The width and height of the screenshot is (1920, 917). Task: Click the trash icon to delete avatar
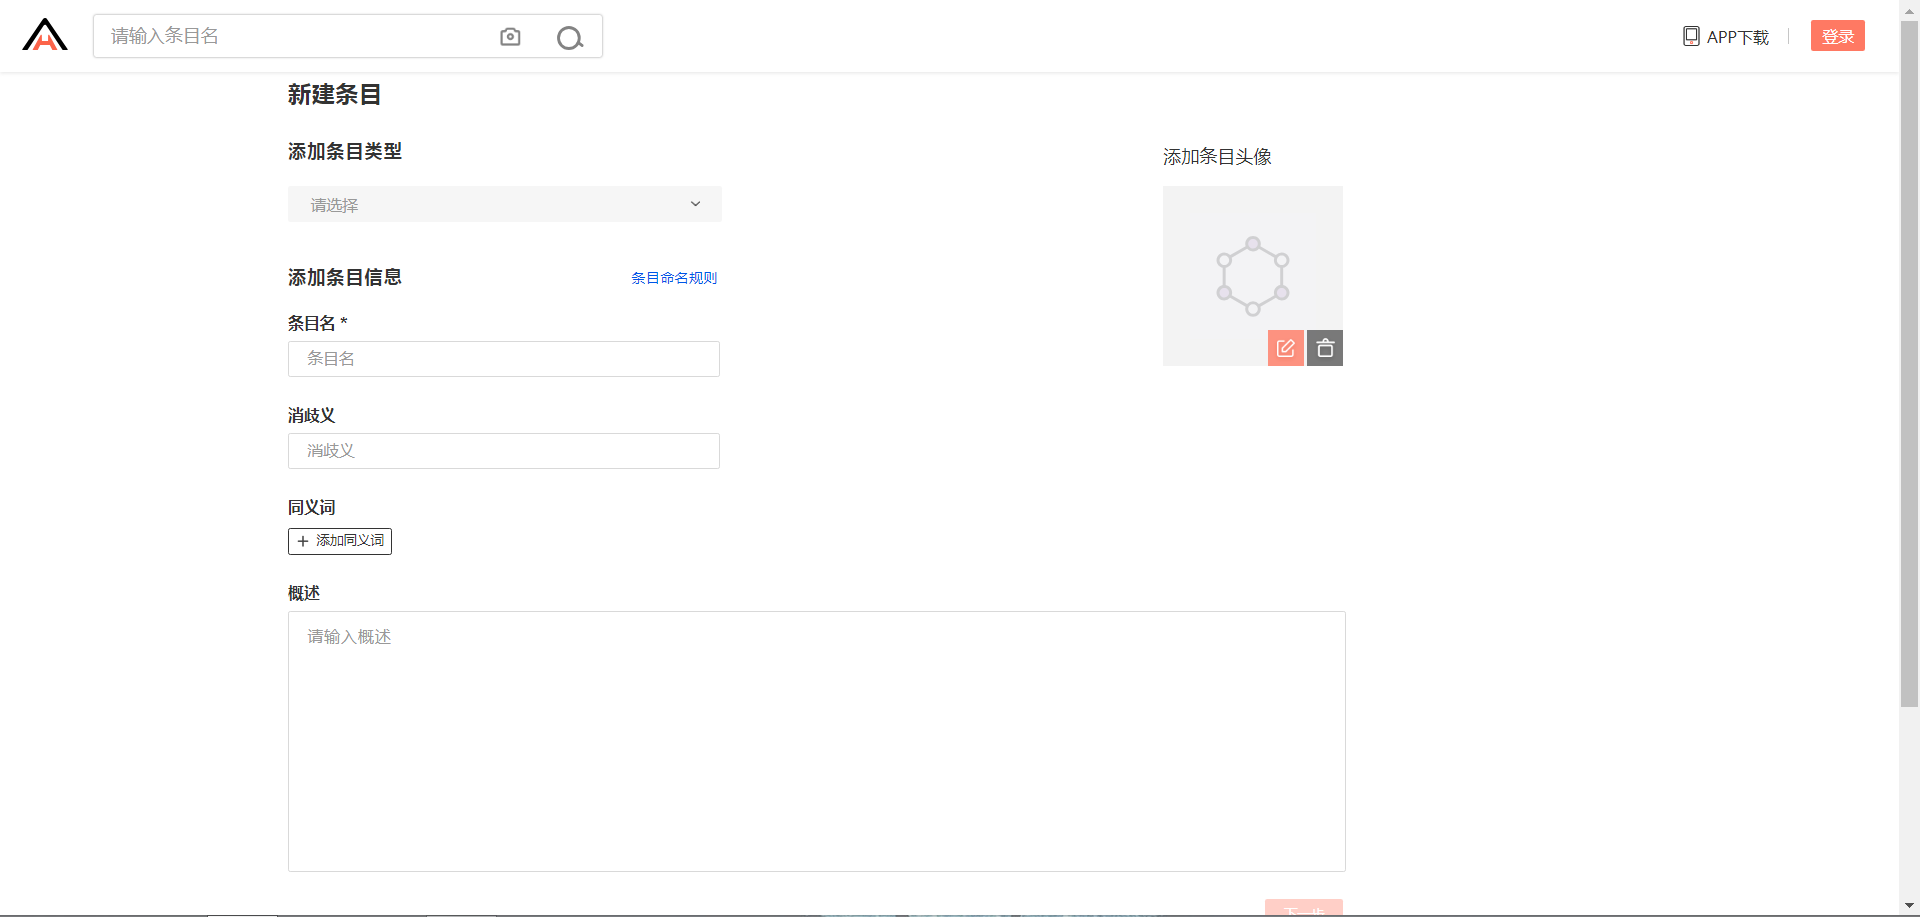[x=1325, y=348]
